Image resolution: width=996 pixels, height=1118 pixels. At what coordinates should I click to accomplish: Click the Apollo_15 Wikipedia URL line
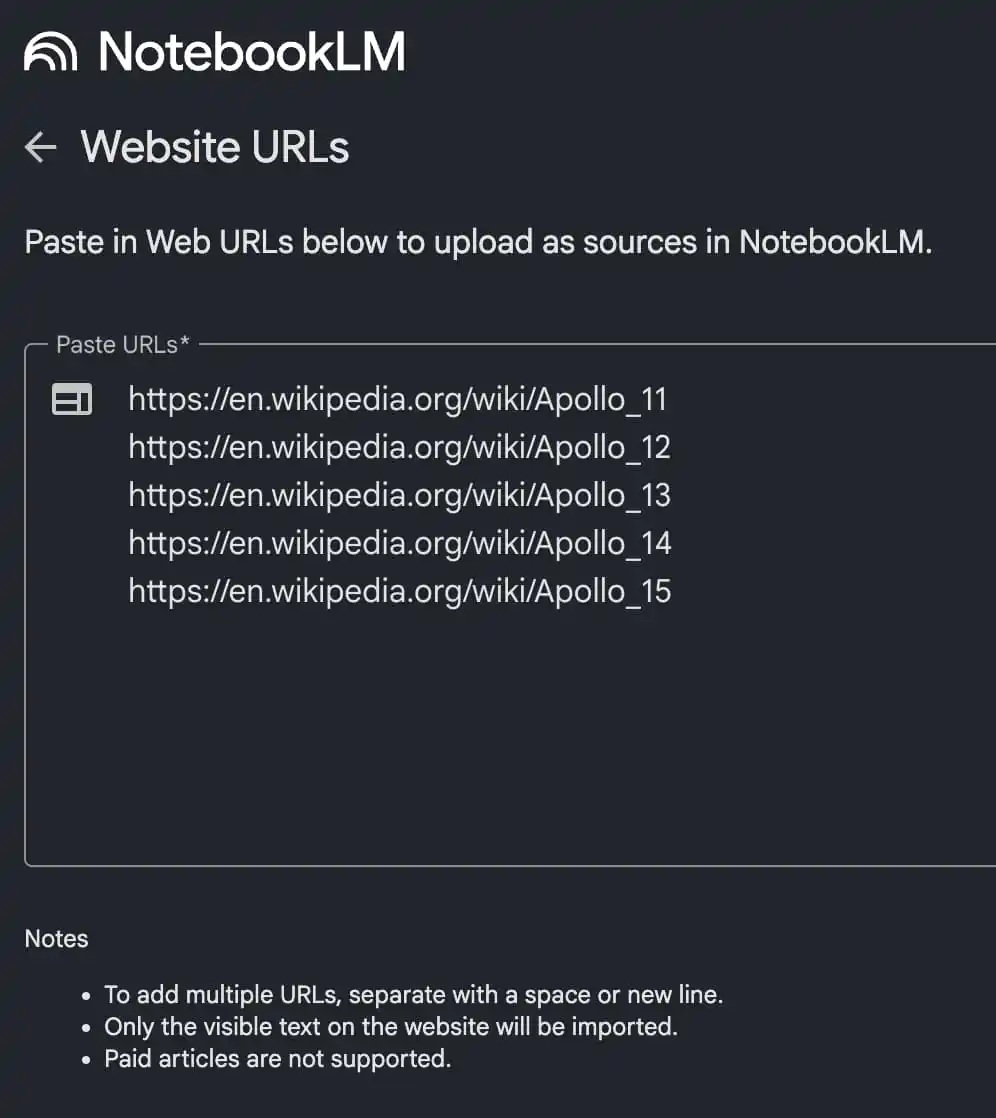click(x=399, y=591)
